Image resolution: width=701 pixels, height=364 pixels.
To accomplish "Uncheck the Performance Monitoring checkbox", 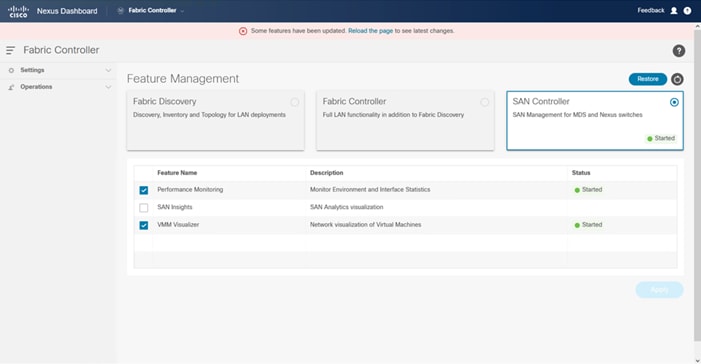I will coord(144,190).
